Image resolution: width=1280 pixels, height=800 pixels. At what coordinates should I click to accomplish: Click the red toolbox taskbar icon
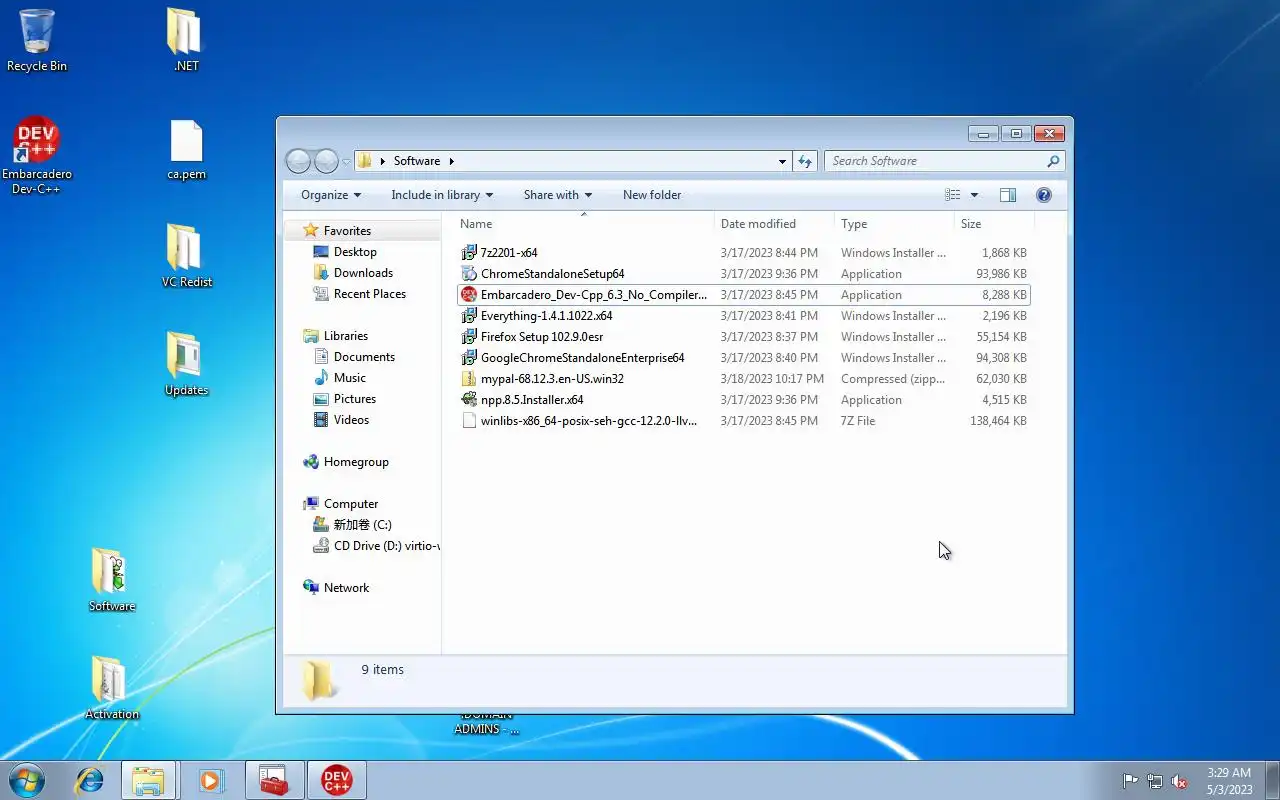(x=273, y=780)
